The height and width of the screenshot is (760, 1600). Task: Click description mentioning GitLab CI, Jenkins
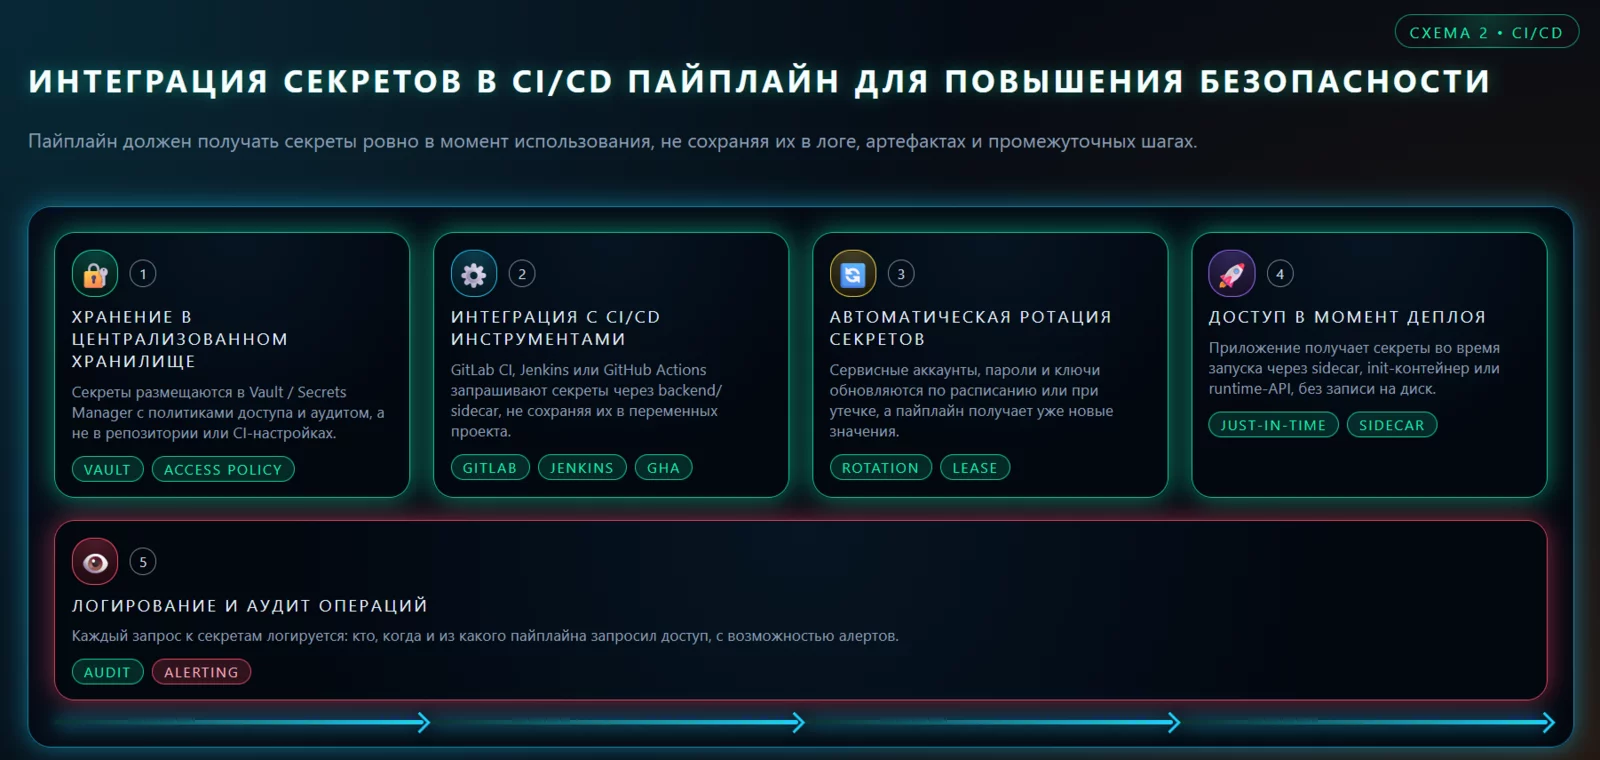pyautogui.click(x=586, y=401)
